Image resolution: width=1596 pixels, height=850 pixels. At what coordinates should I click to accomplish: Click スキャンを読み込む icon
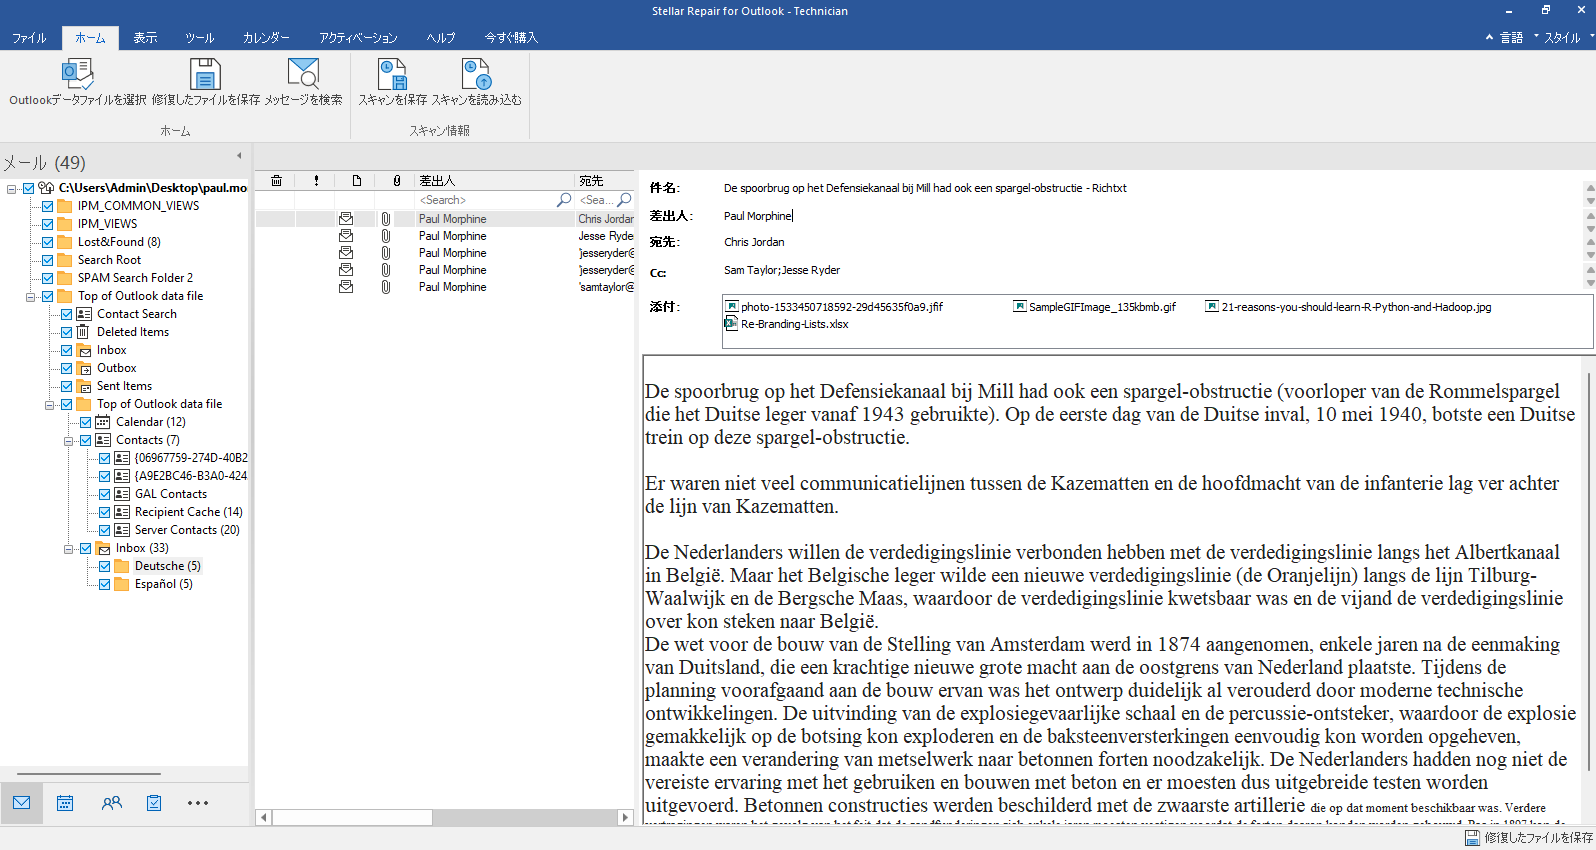pos(476,73)
